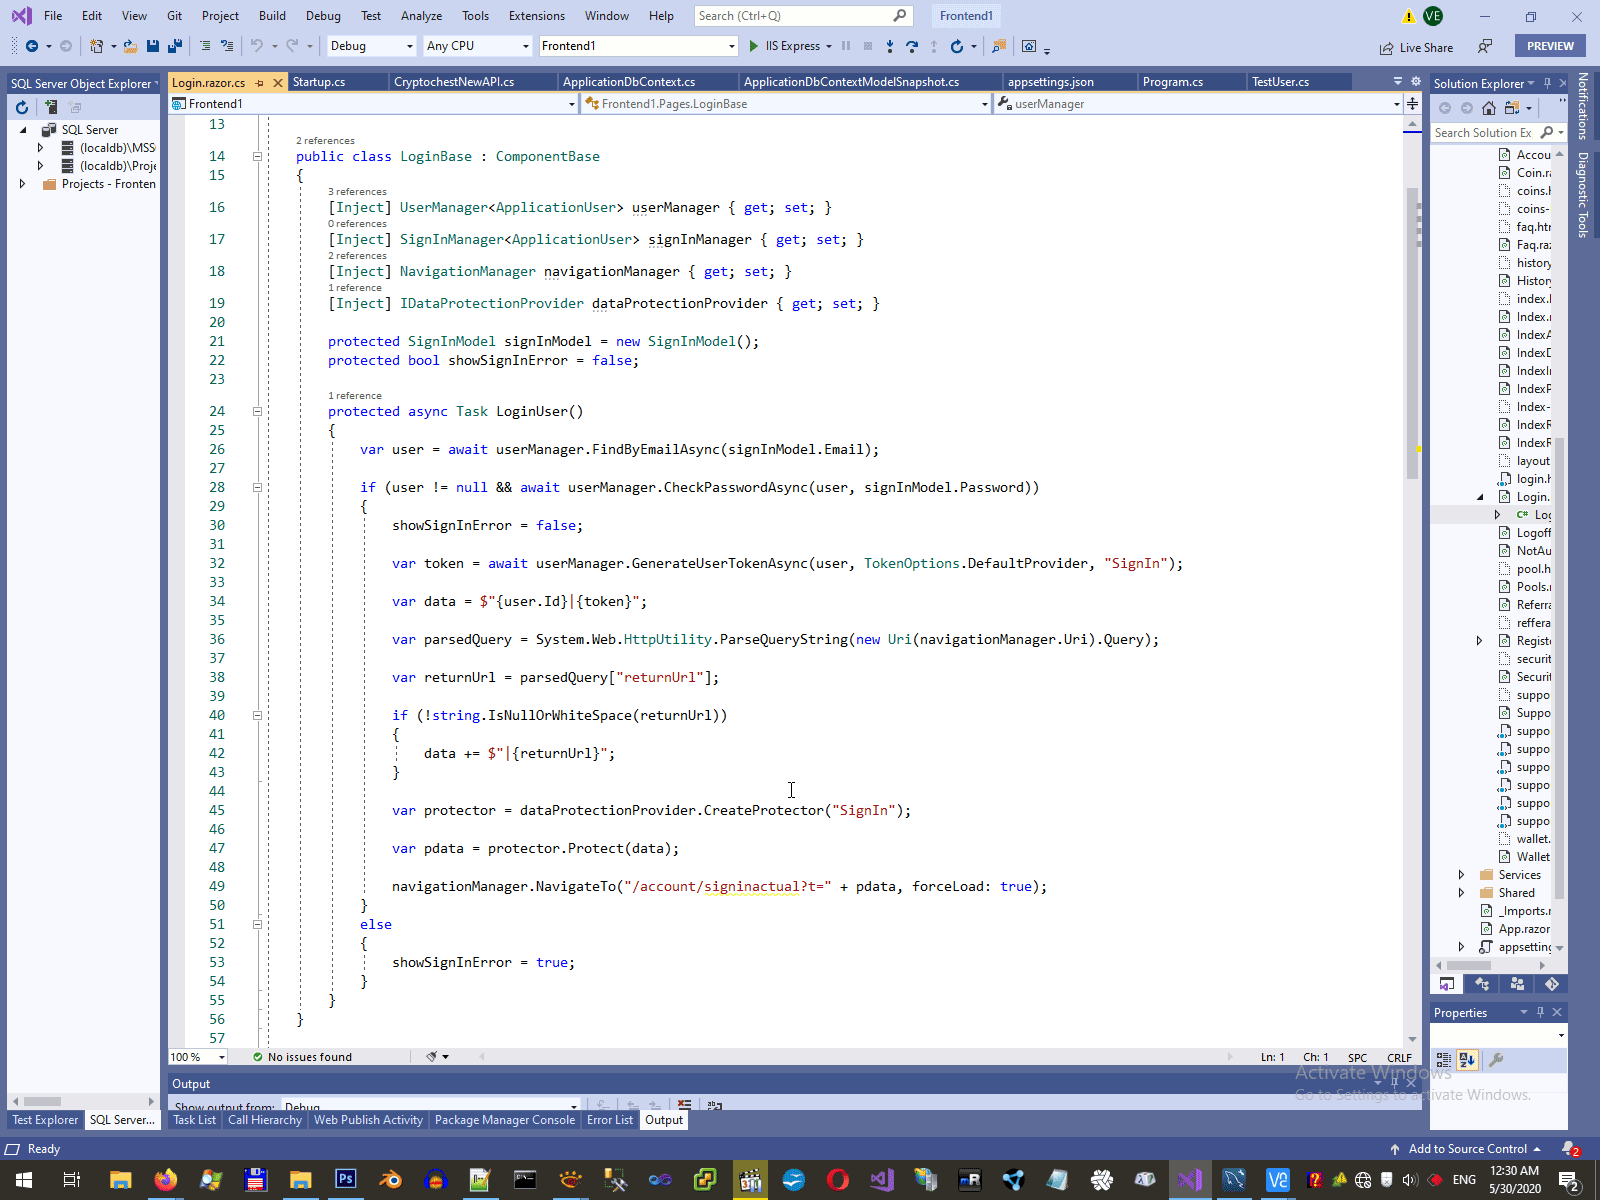Click the Save All toolbar icon

point(175,46)
